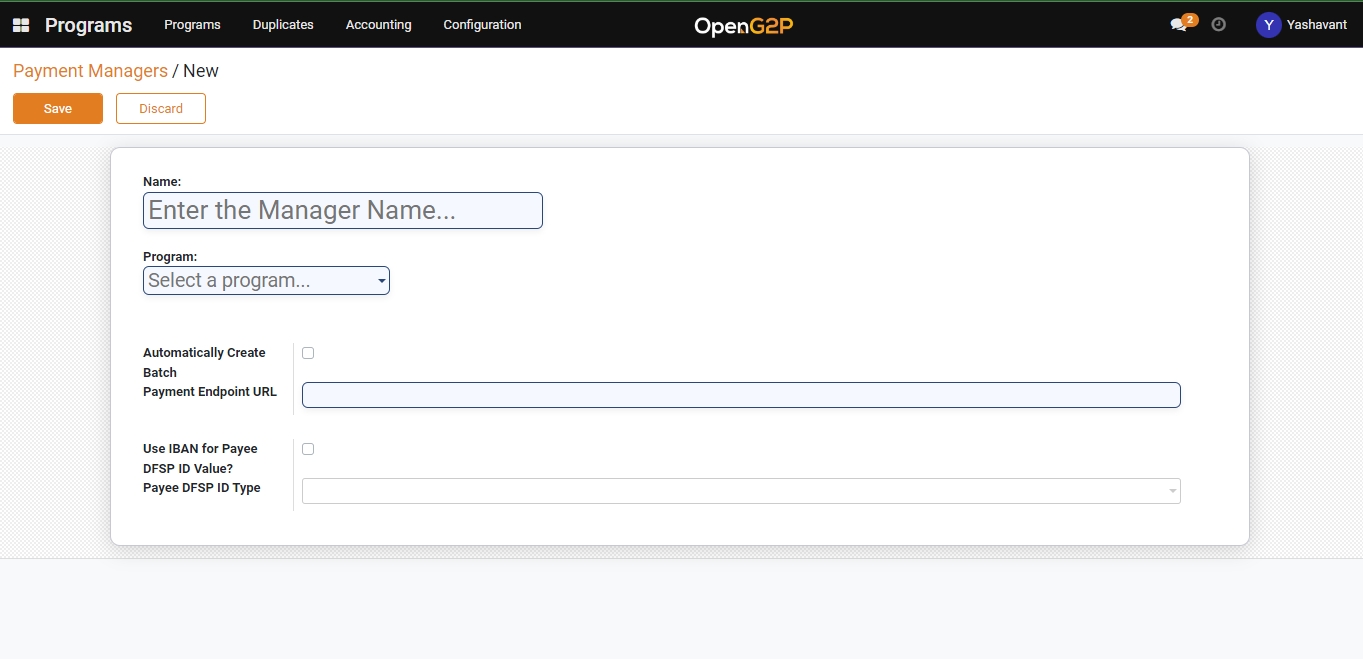Screen dimensions: 1363x659
Task: Open the conversations messages icon
Action: point(1180,25)
